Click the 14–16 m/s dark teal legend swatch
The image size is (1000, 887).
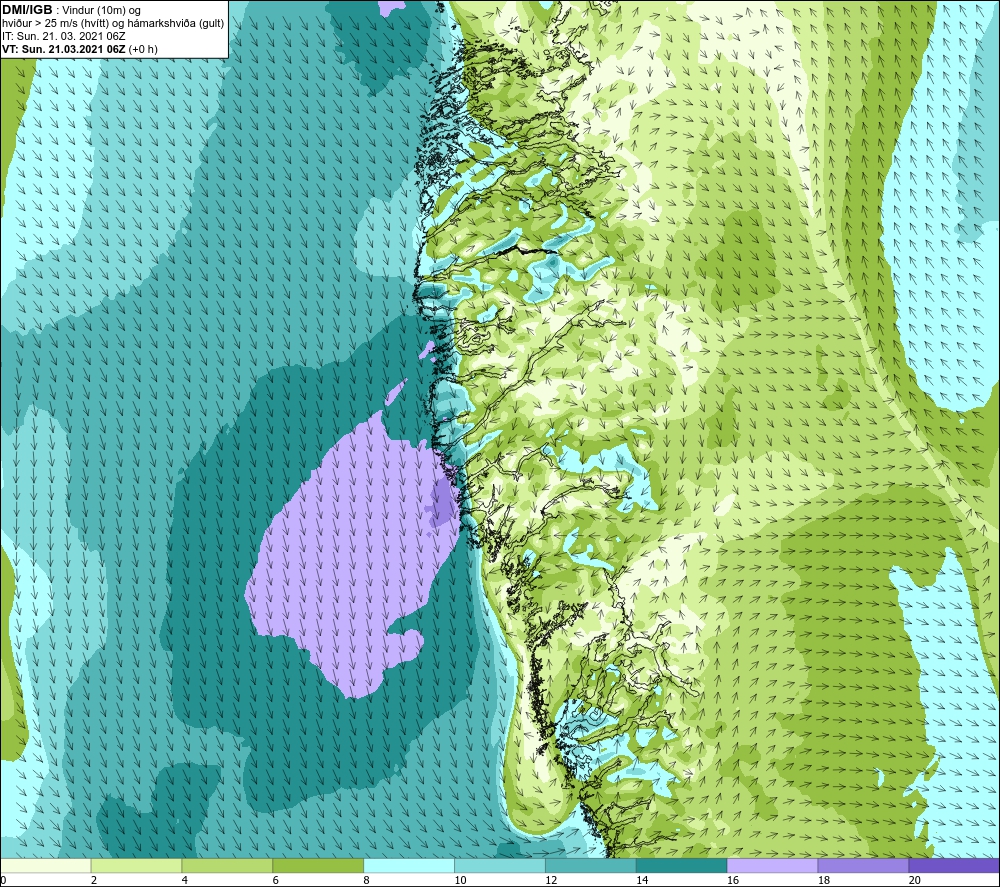682,866
